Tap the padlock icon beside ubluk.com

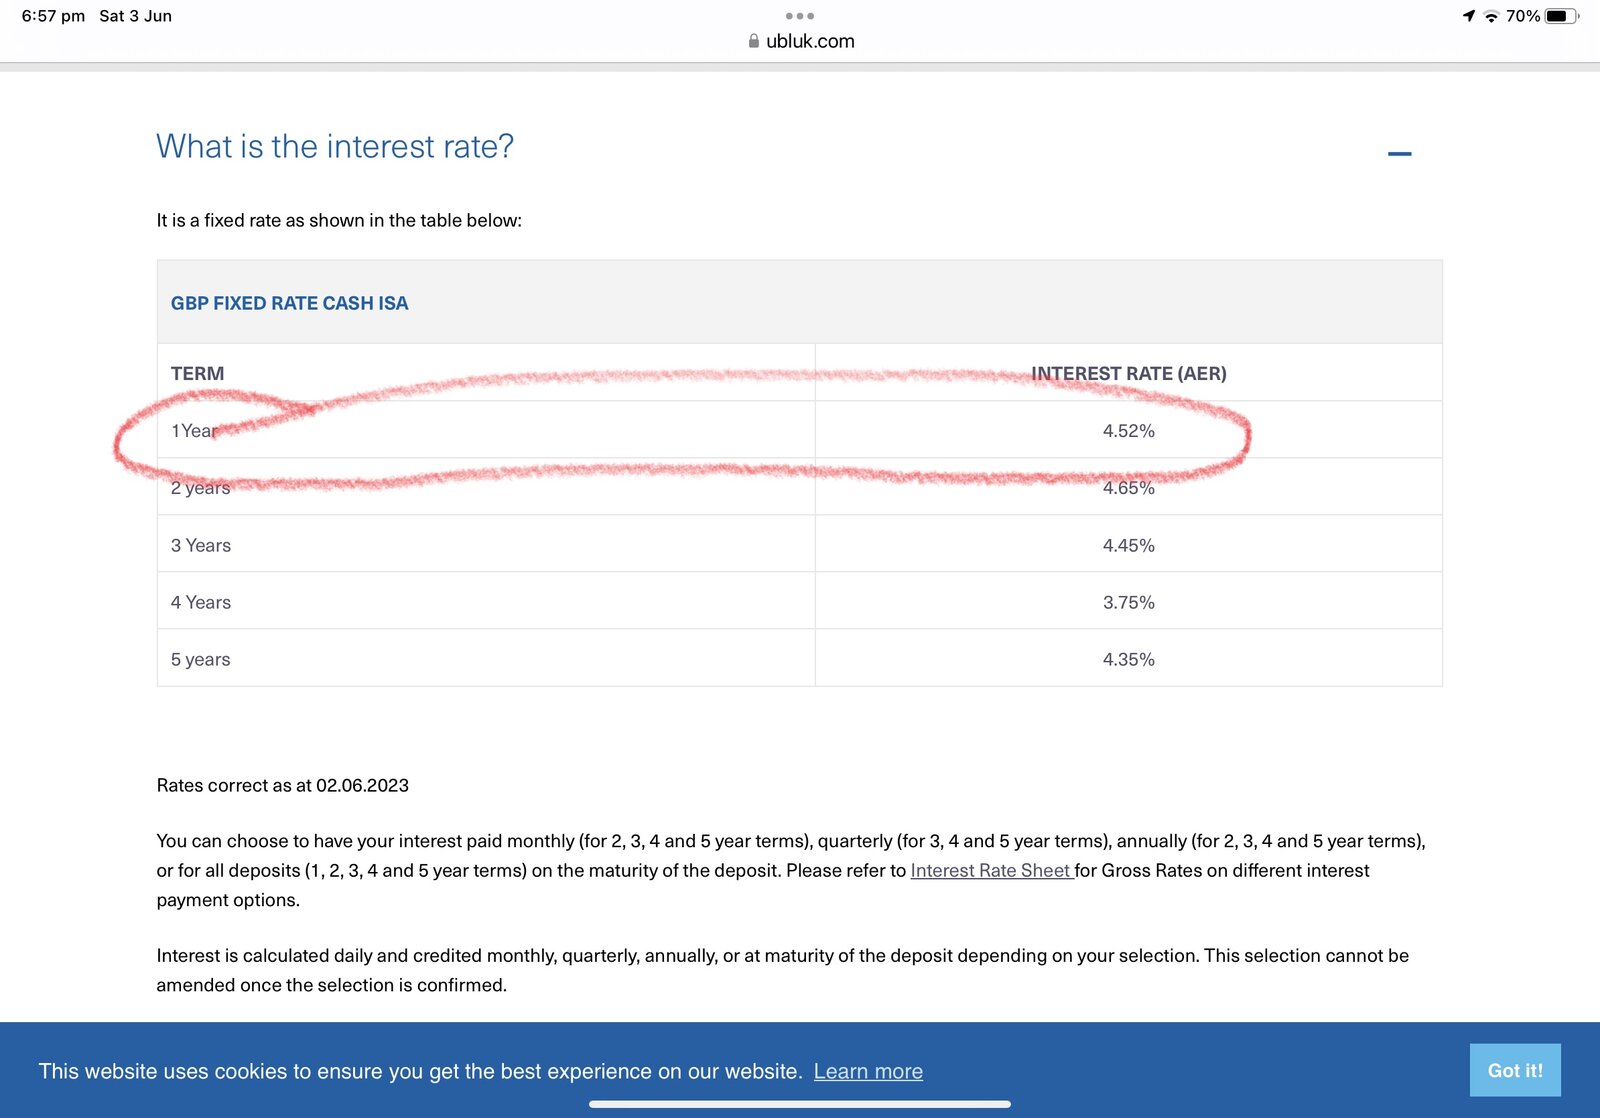point(754,41)
